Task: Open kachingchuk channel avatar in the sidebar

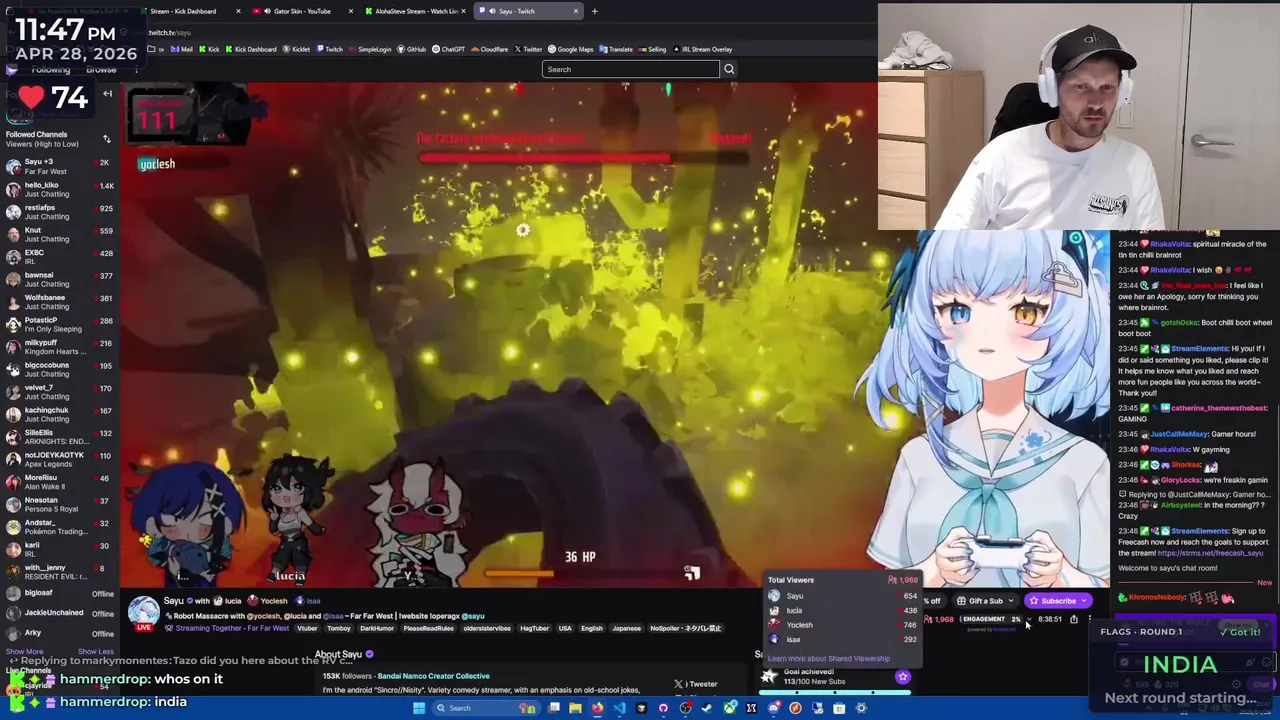Action: [x=13, y=414]
